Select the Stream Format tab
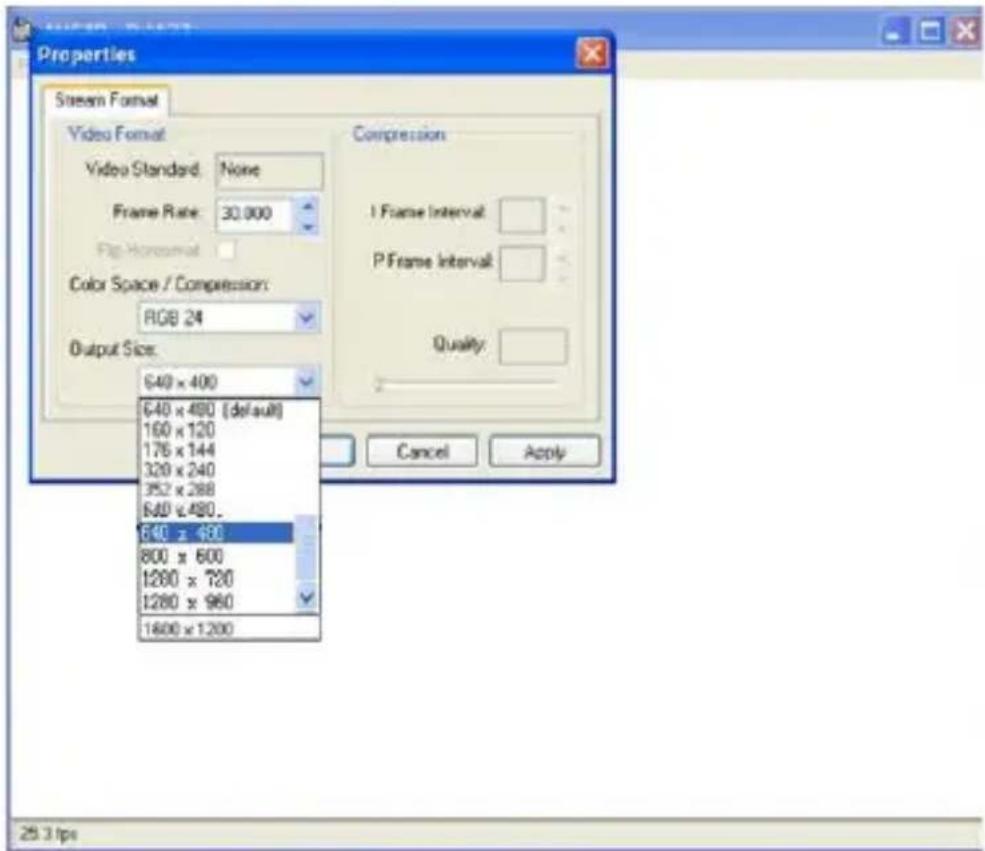The height and width of the screenshot is (851, 985). click(x=106, y=100)
